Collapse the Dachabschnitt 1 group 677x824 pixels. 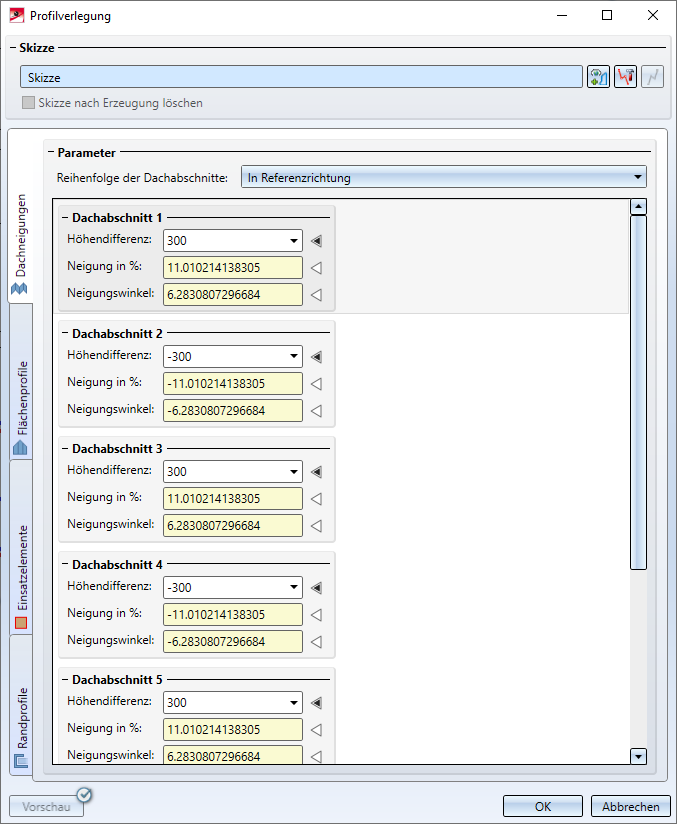(x=65, y=218)
